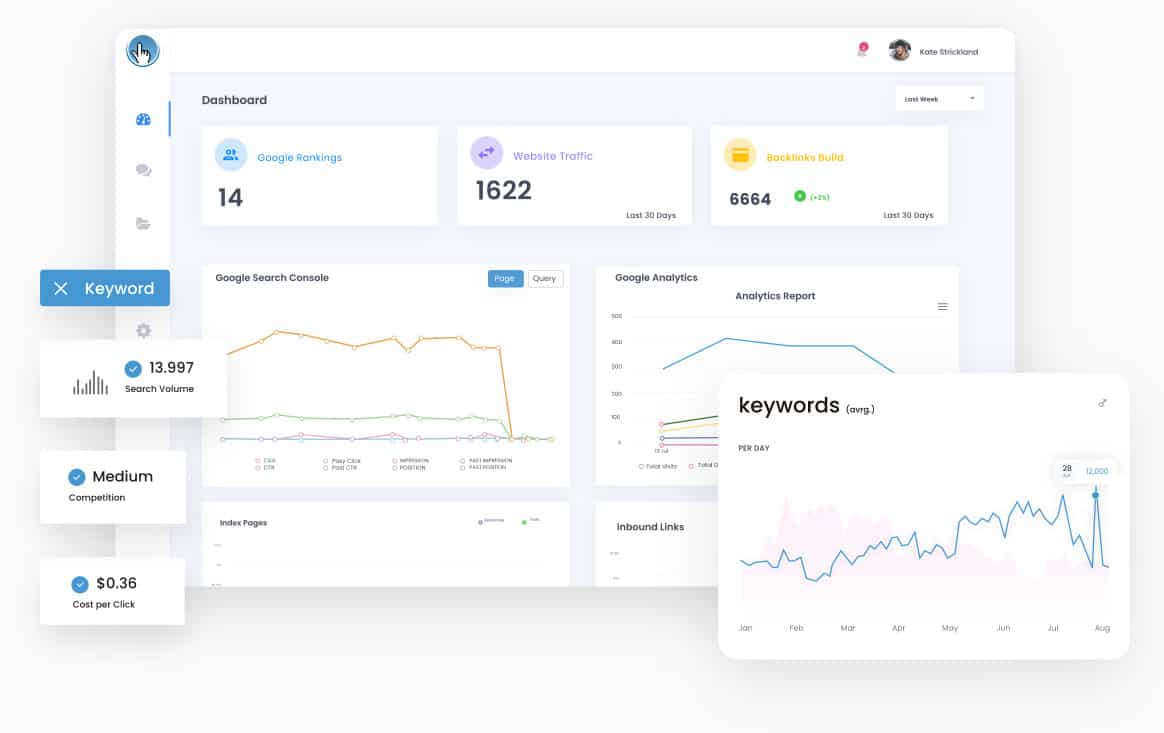Open the Analytics Report hamburger menu
This screenshot has width=1164, height=733.
tap(942, 307)
